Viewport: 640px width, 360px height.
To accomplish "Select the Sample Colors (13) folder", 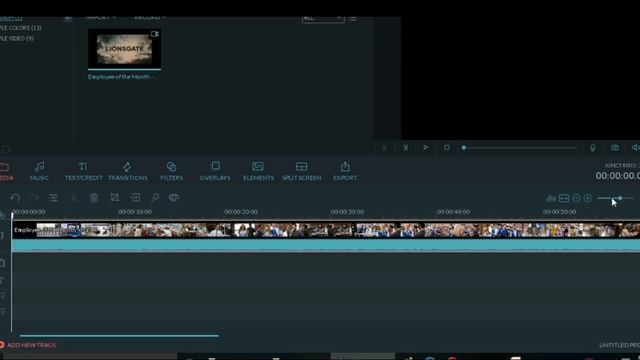I will coord(20,28).
